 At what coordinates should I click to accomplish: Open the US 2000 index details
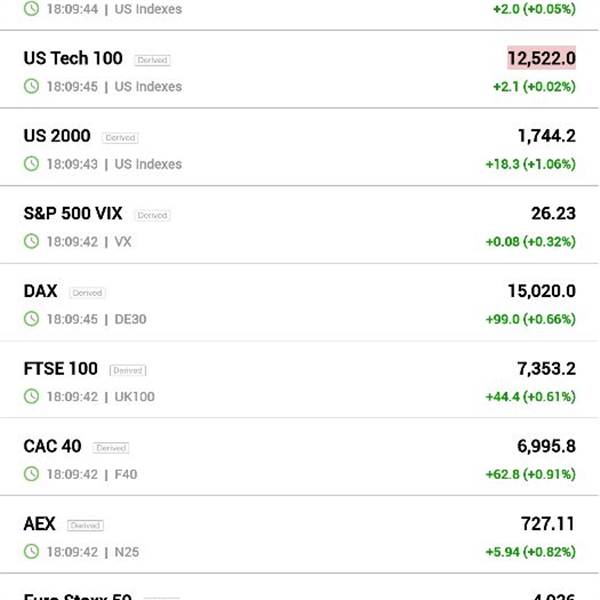300,147
